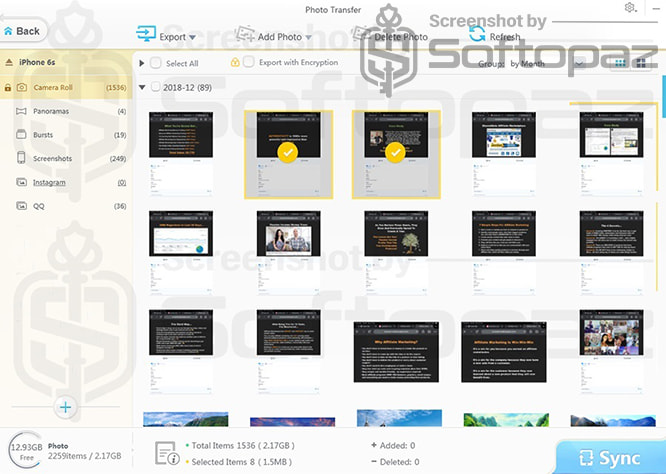This screenshot has width=666, height=474.
Task: Click the Delete Photo icon
Action: pos(361,34)
